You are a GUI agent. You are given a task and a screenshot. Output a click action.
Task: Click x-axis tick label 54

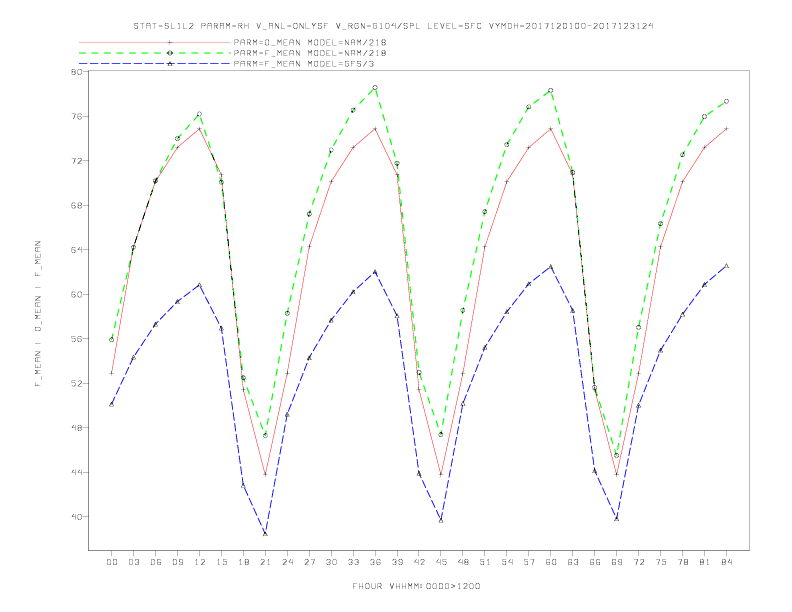(507, 562)
